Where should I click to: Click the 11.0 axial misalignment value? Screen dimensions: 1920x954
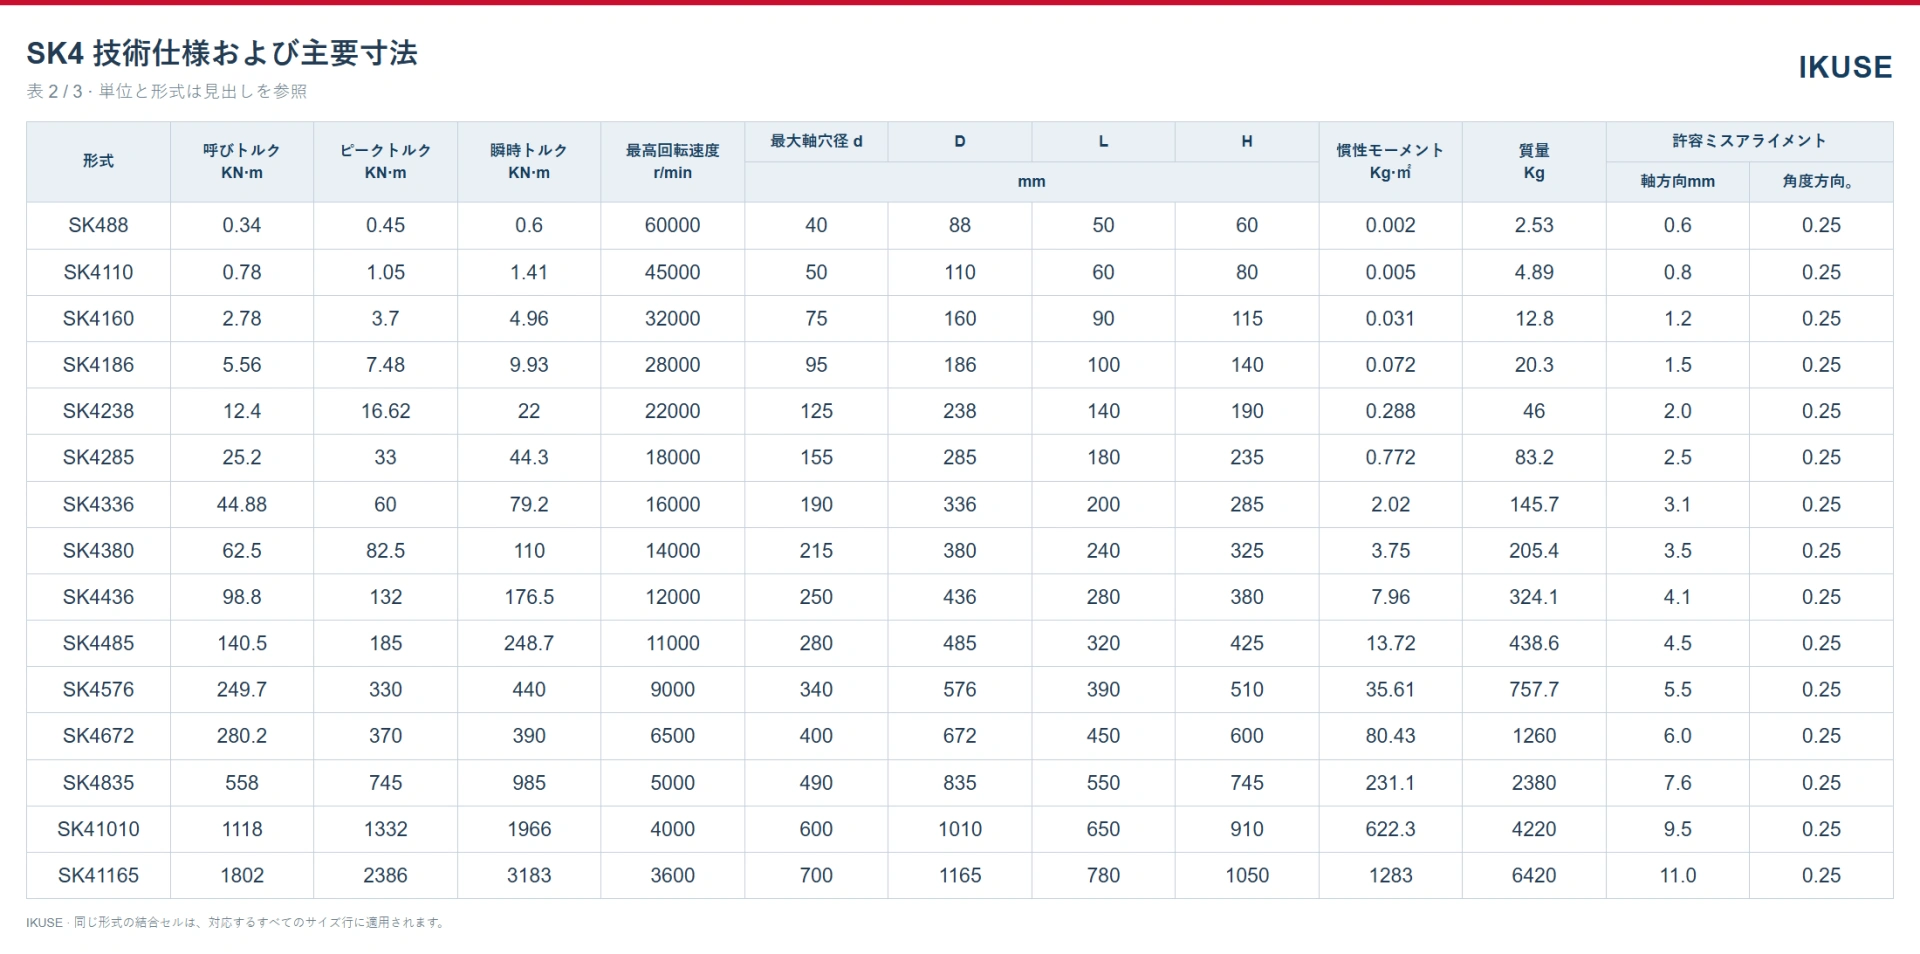(1677, 875)
